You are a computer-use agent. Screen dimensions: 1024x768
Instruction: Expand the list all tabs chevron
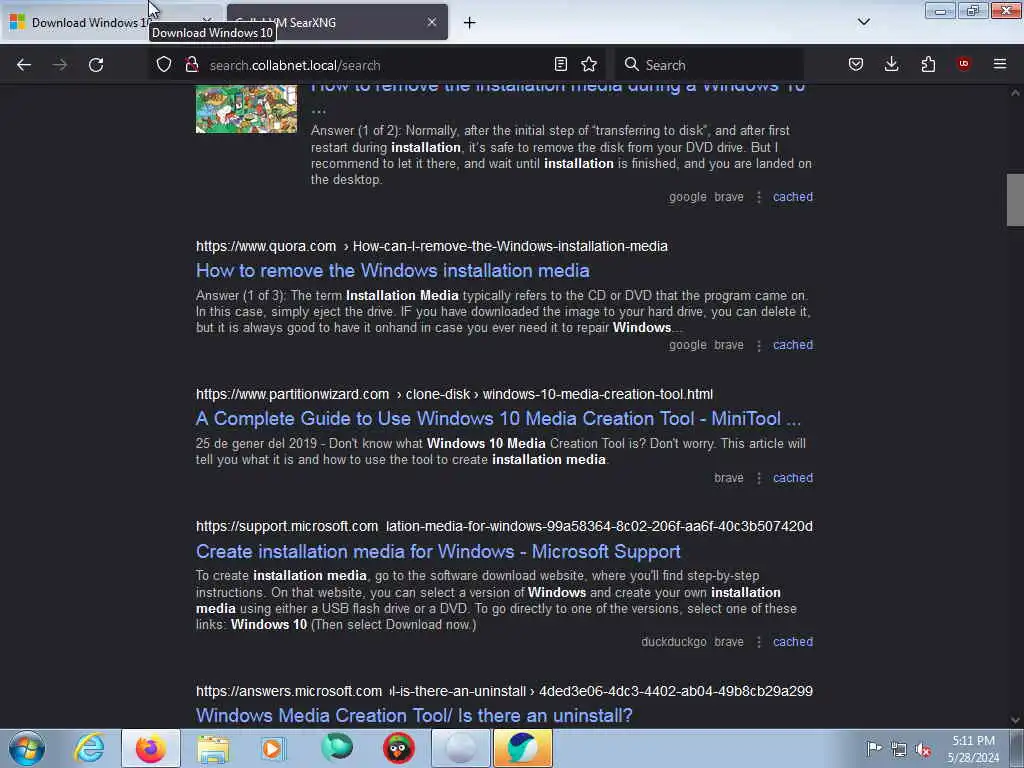tap(863, 22)
